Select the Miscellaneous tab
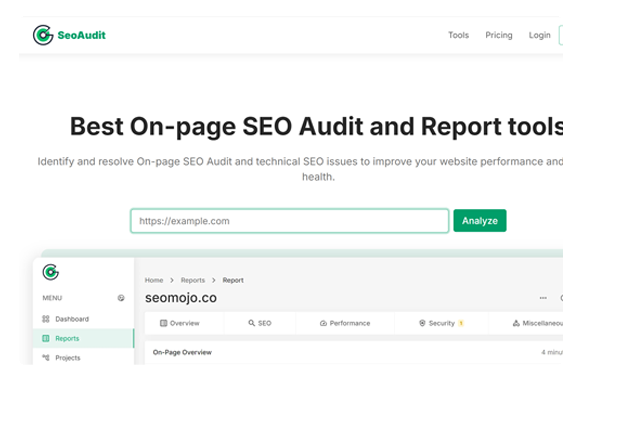The image size is (637, 439). pos(538,324)
